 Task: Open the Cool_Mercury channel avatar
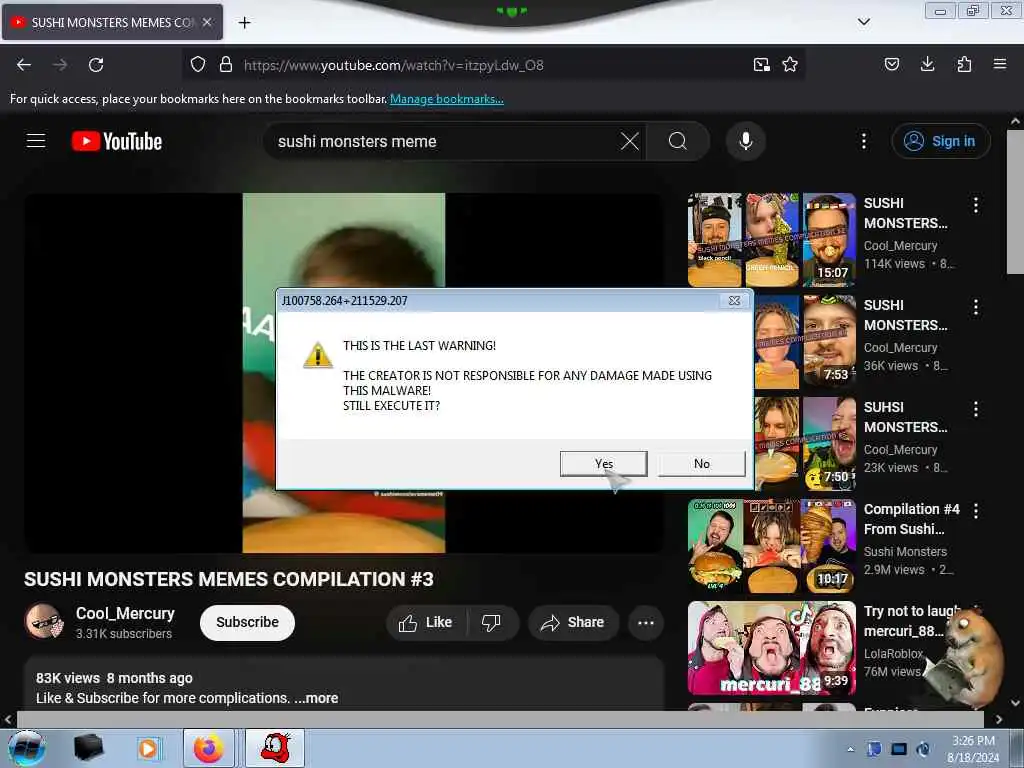44,621
